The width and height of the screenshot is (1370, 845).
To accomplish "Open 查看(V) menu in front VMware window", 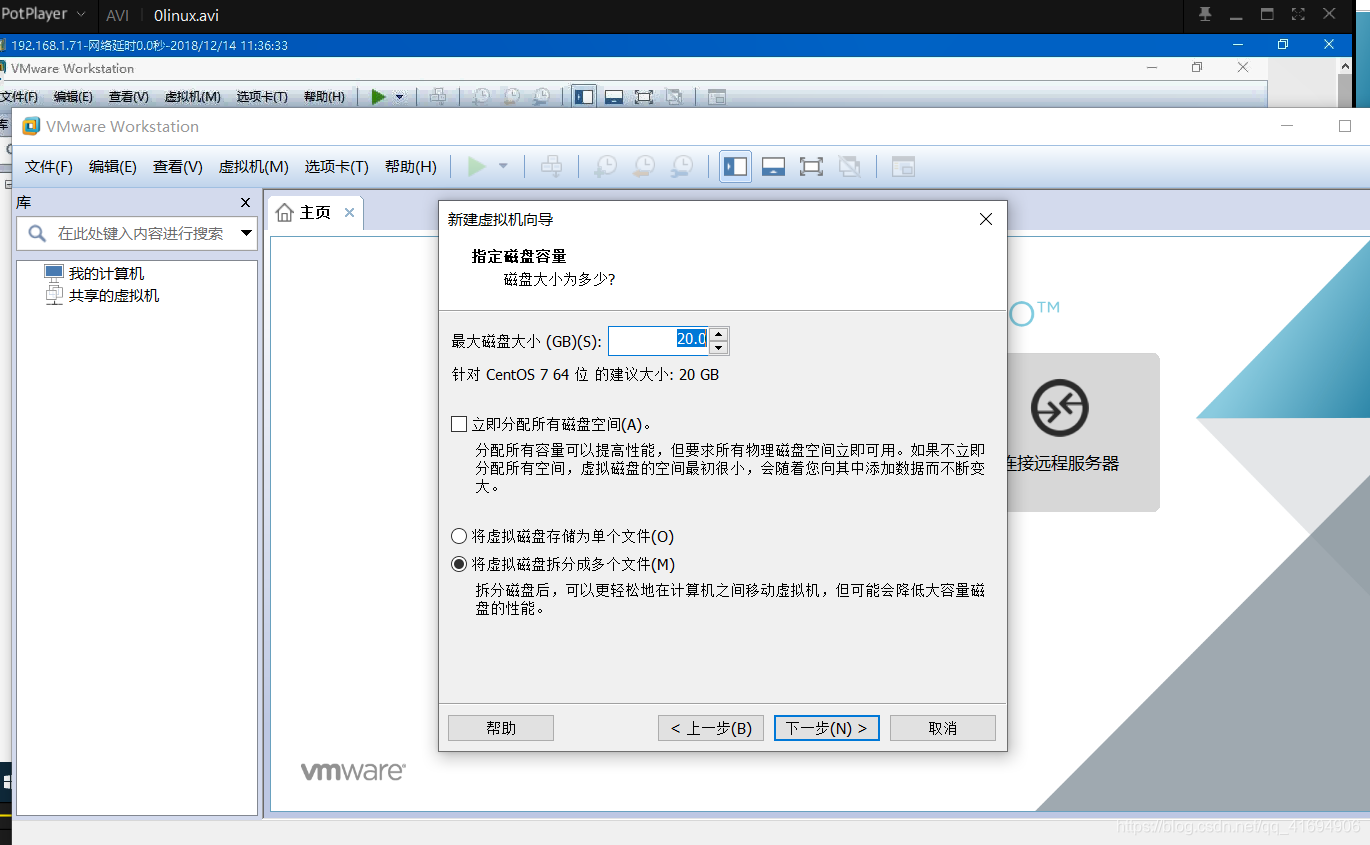I will (178, 167).
